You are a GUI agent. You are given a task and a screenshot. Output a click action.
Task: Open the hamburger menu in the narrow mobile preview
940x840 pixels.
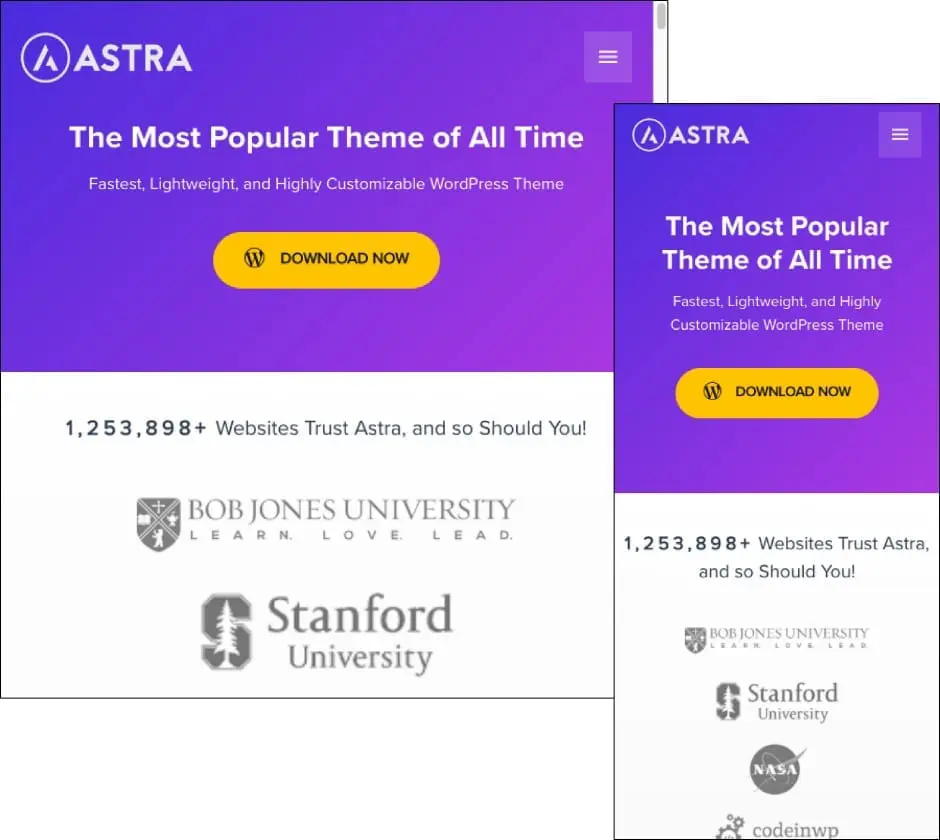coord(900,135)
